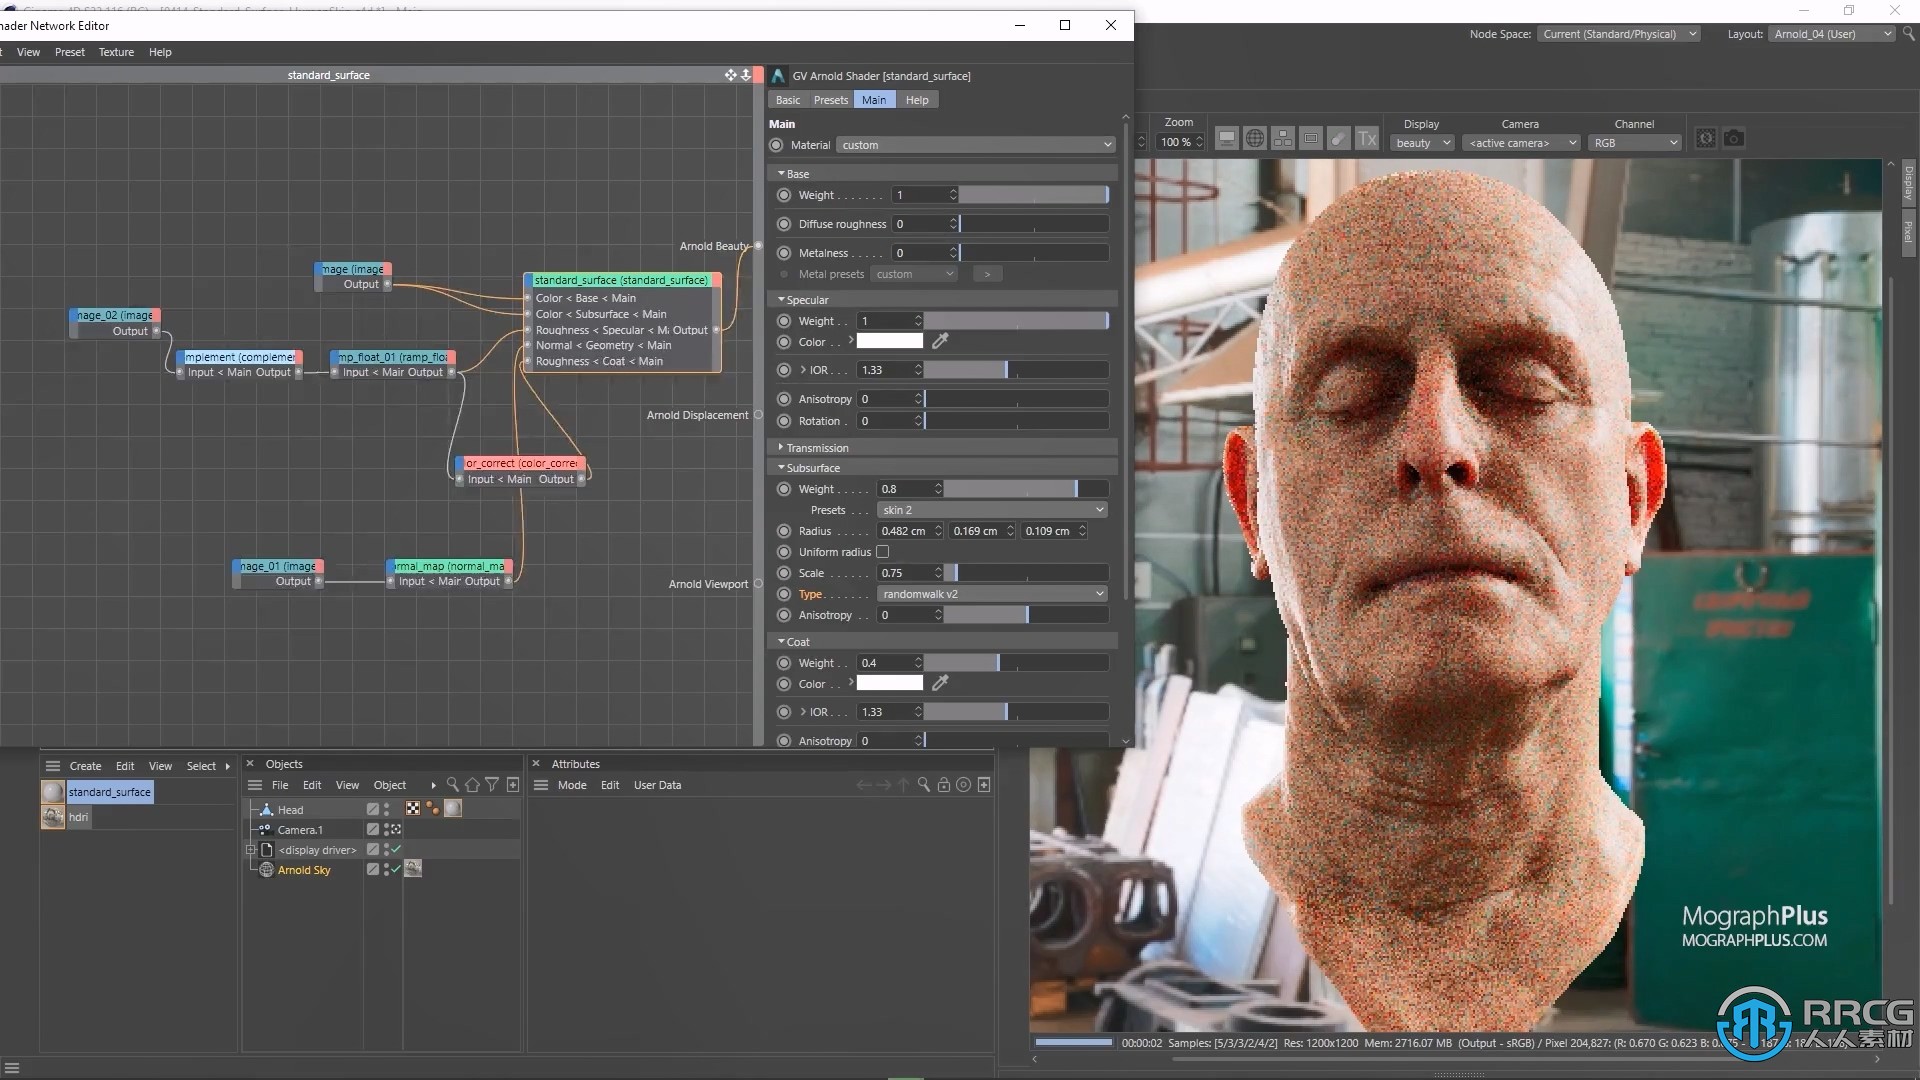The width and height of the screenshot is (1920, 1080).
Task: Open the Presets tab in Arnold shader
Action: pyautogui.click(x=831, y=99)
